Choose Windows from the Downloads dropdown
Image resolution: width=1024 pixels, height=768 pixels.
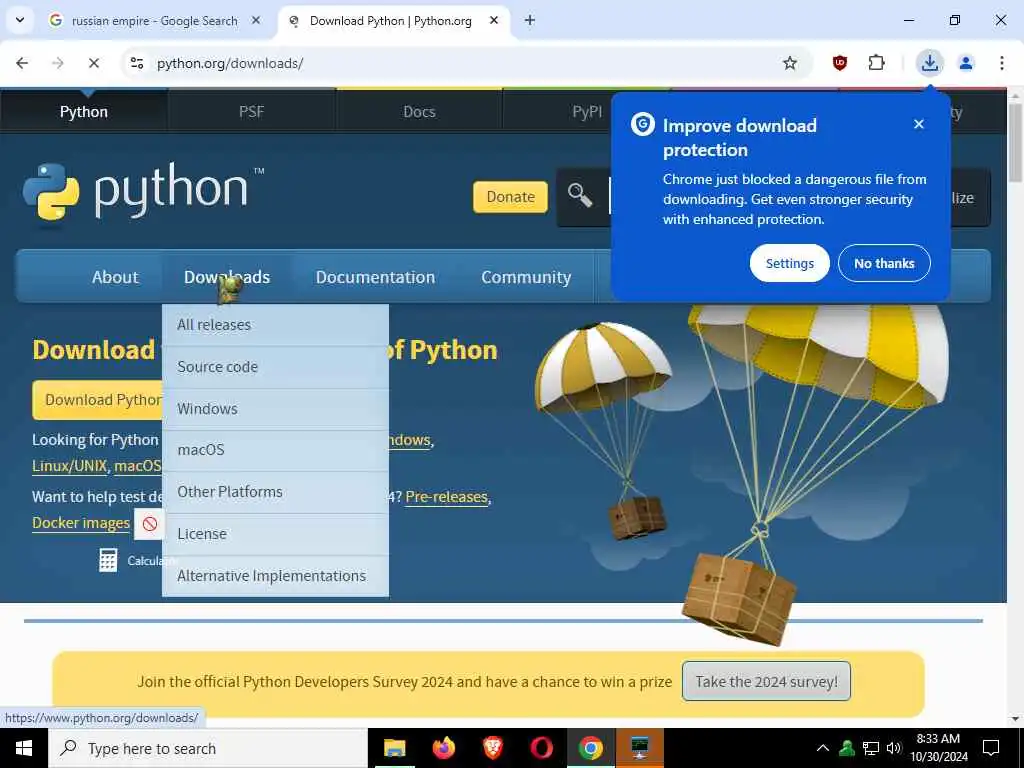click(275, 409)
